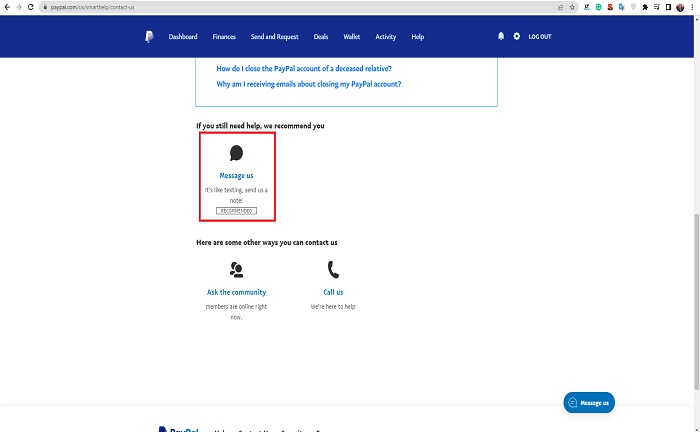View site info padlock icon

pyautogui.click(x=45, y=7)
